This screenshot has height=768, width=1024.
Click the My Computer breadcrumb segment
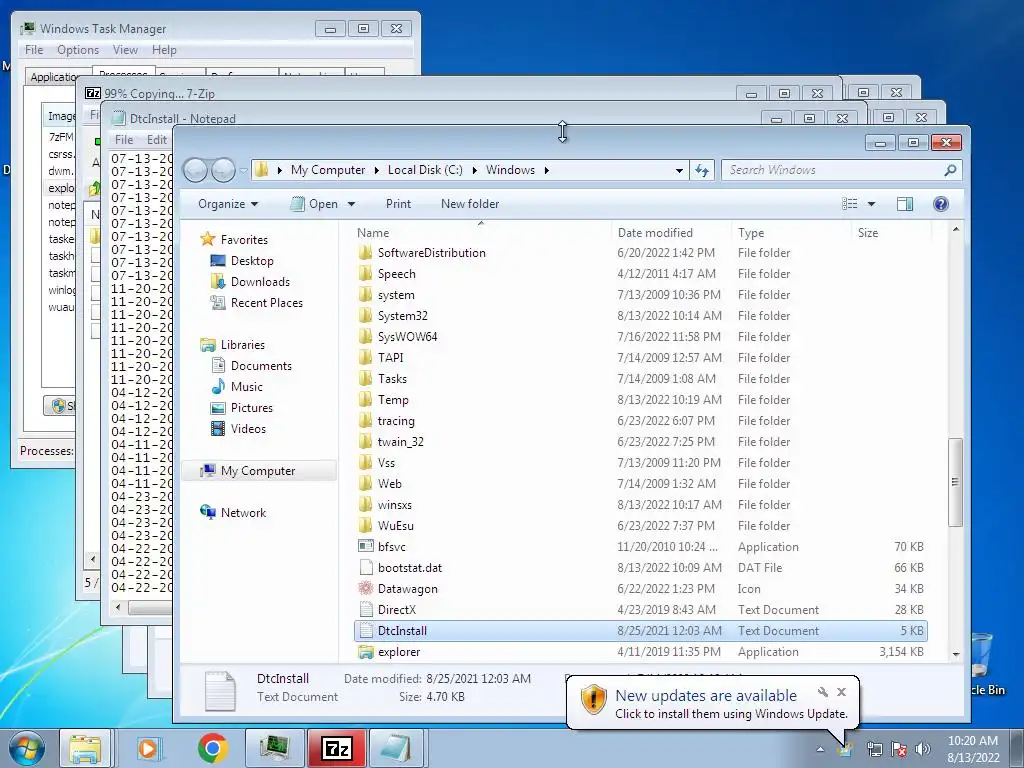(x=328, y=170)
